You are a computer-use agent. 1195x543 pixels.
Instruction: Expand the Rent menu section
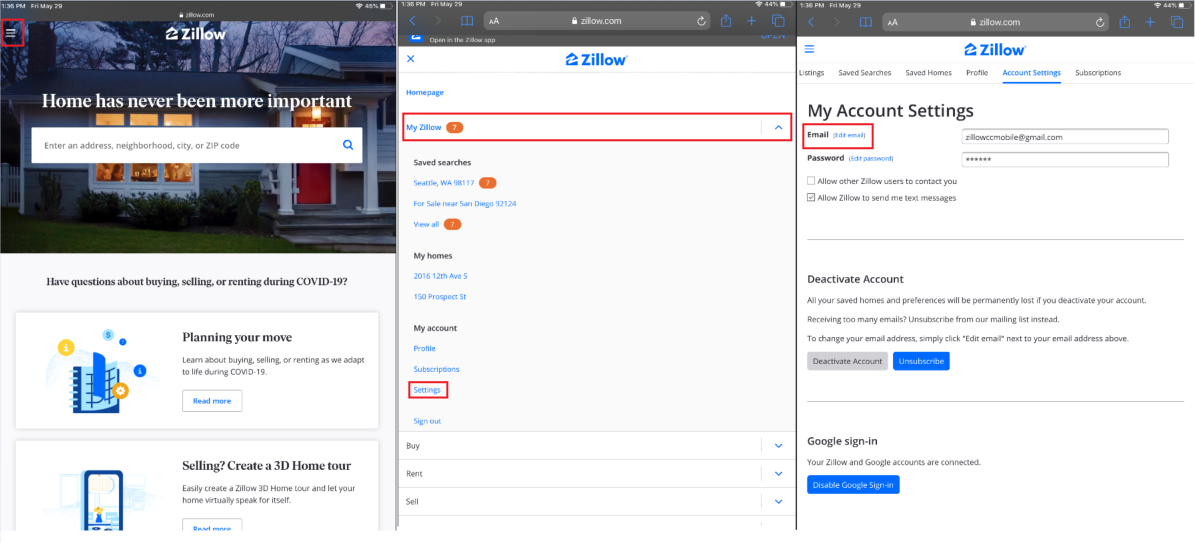pos(778,474)
